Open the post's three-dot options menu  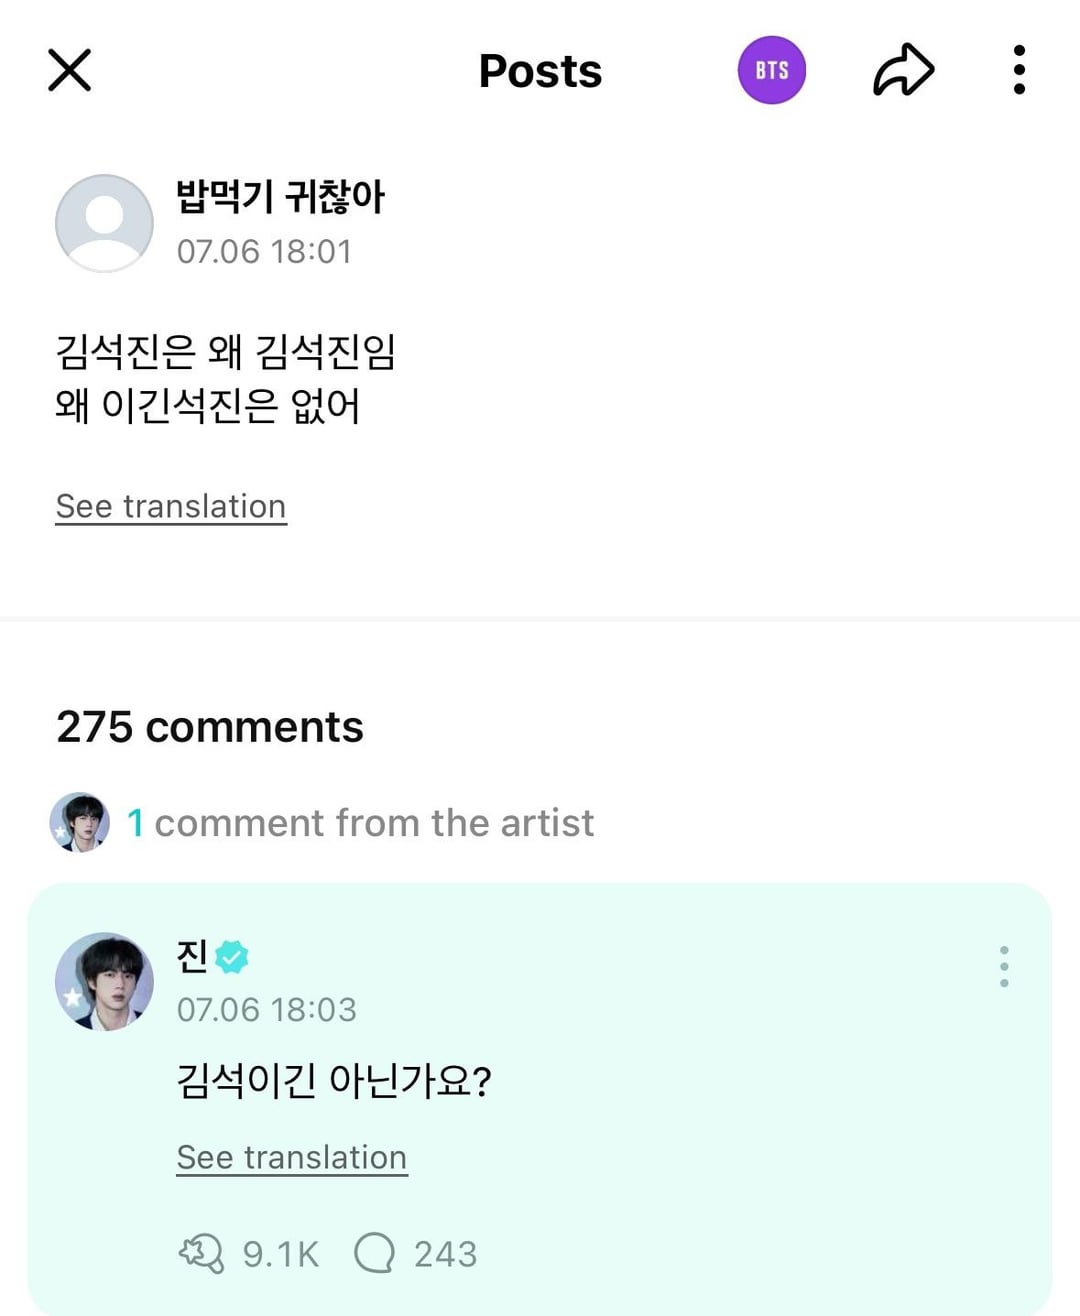coord(1019,70)
